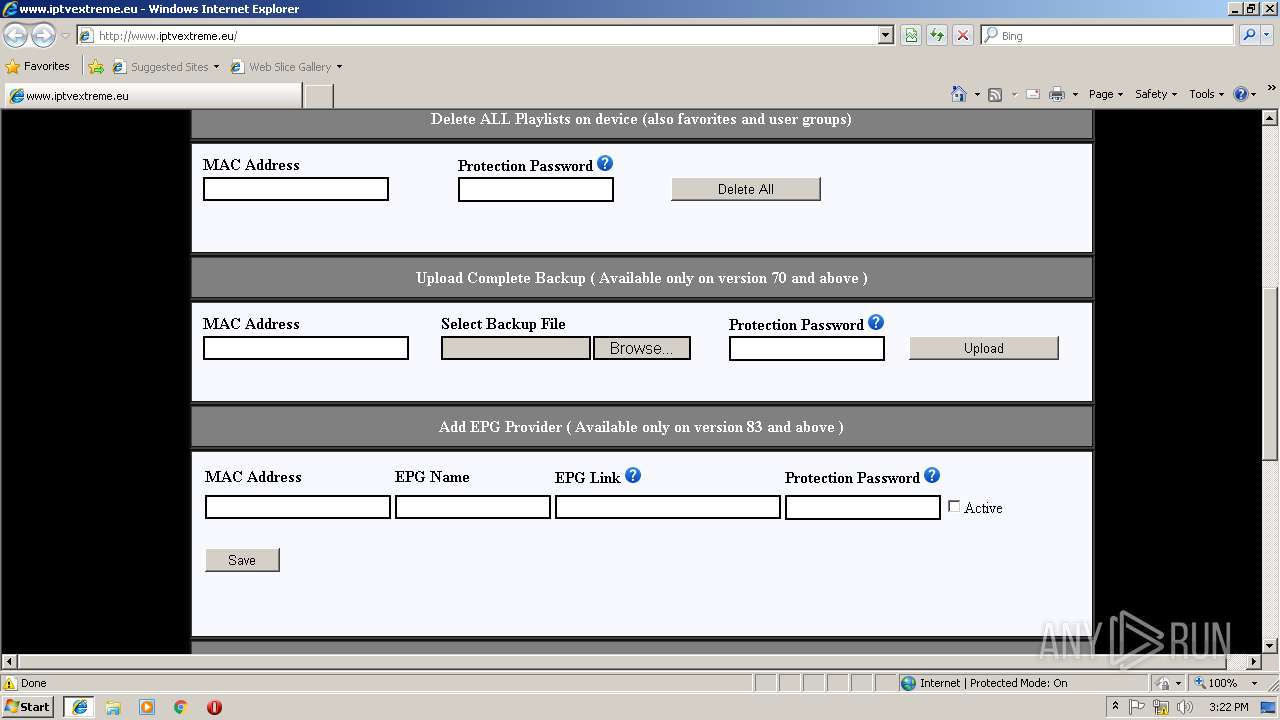Image resolution: width=1280 pixels, height=720 pixels.
Task: Click help icon beside EPG Protection Password
Action: point(932,476)
